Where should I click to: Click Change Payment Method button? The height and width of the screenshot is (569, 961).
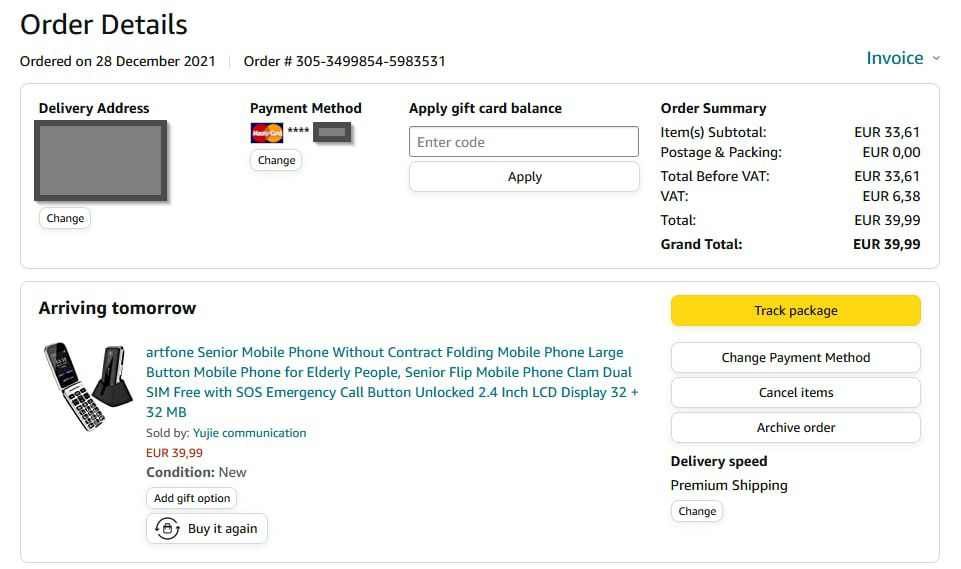[x=795, y=357]
